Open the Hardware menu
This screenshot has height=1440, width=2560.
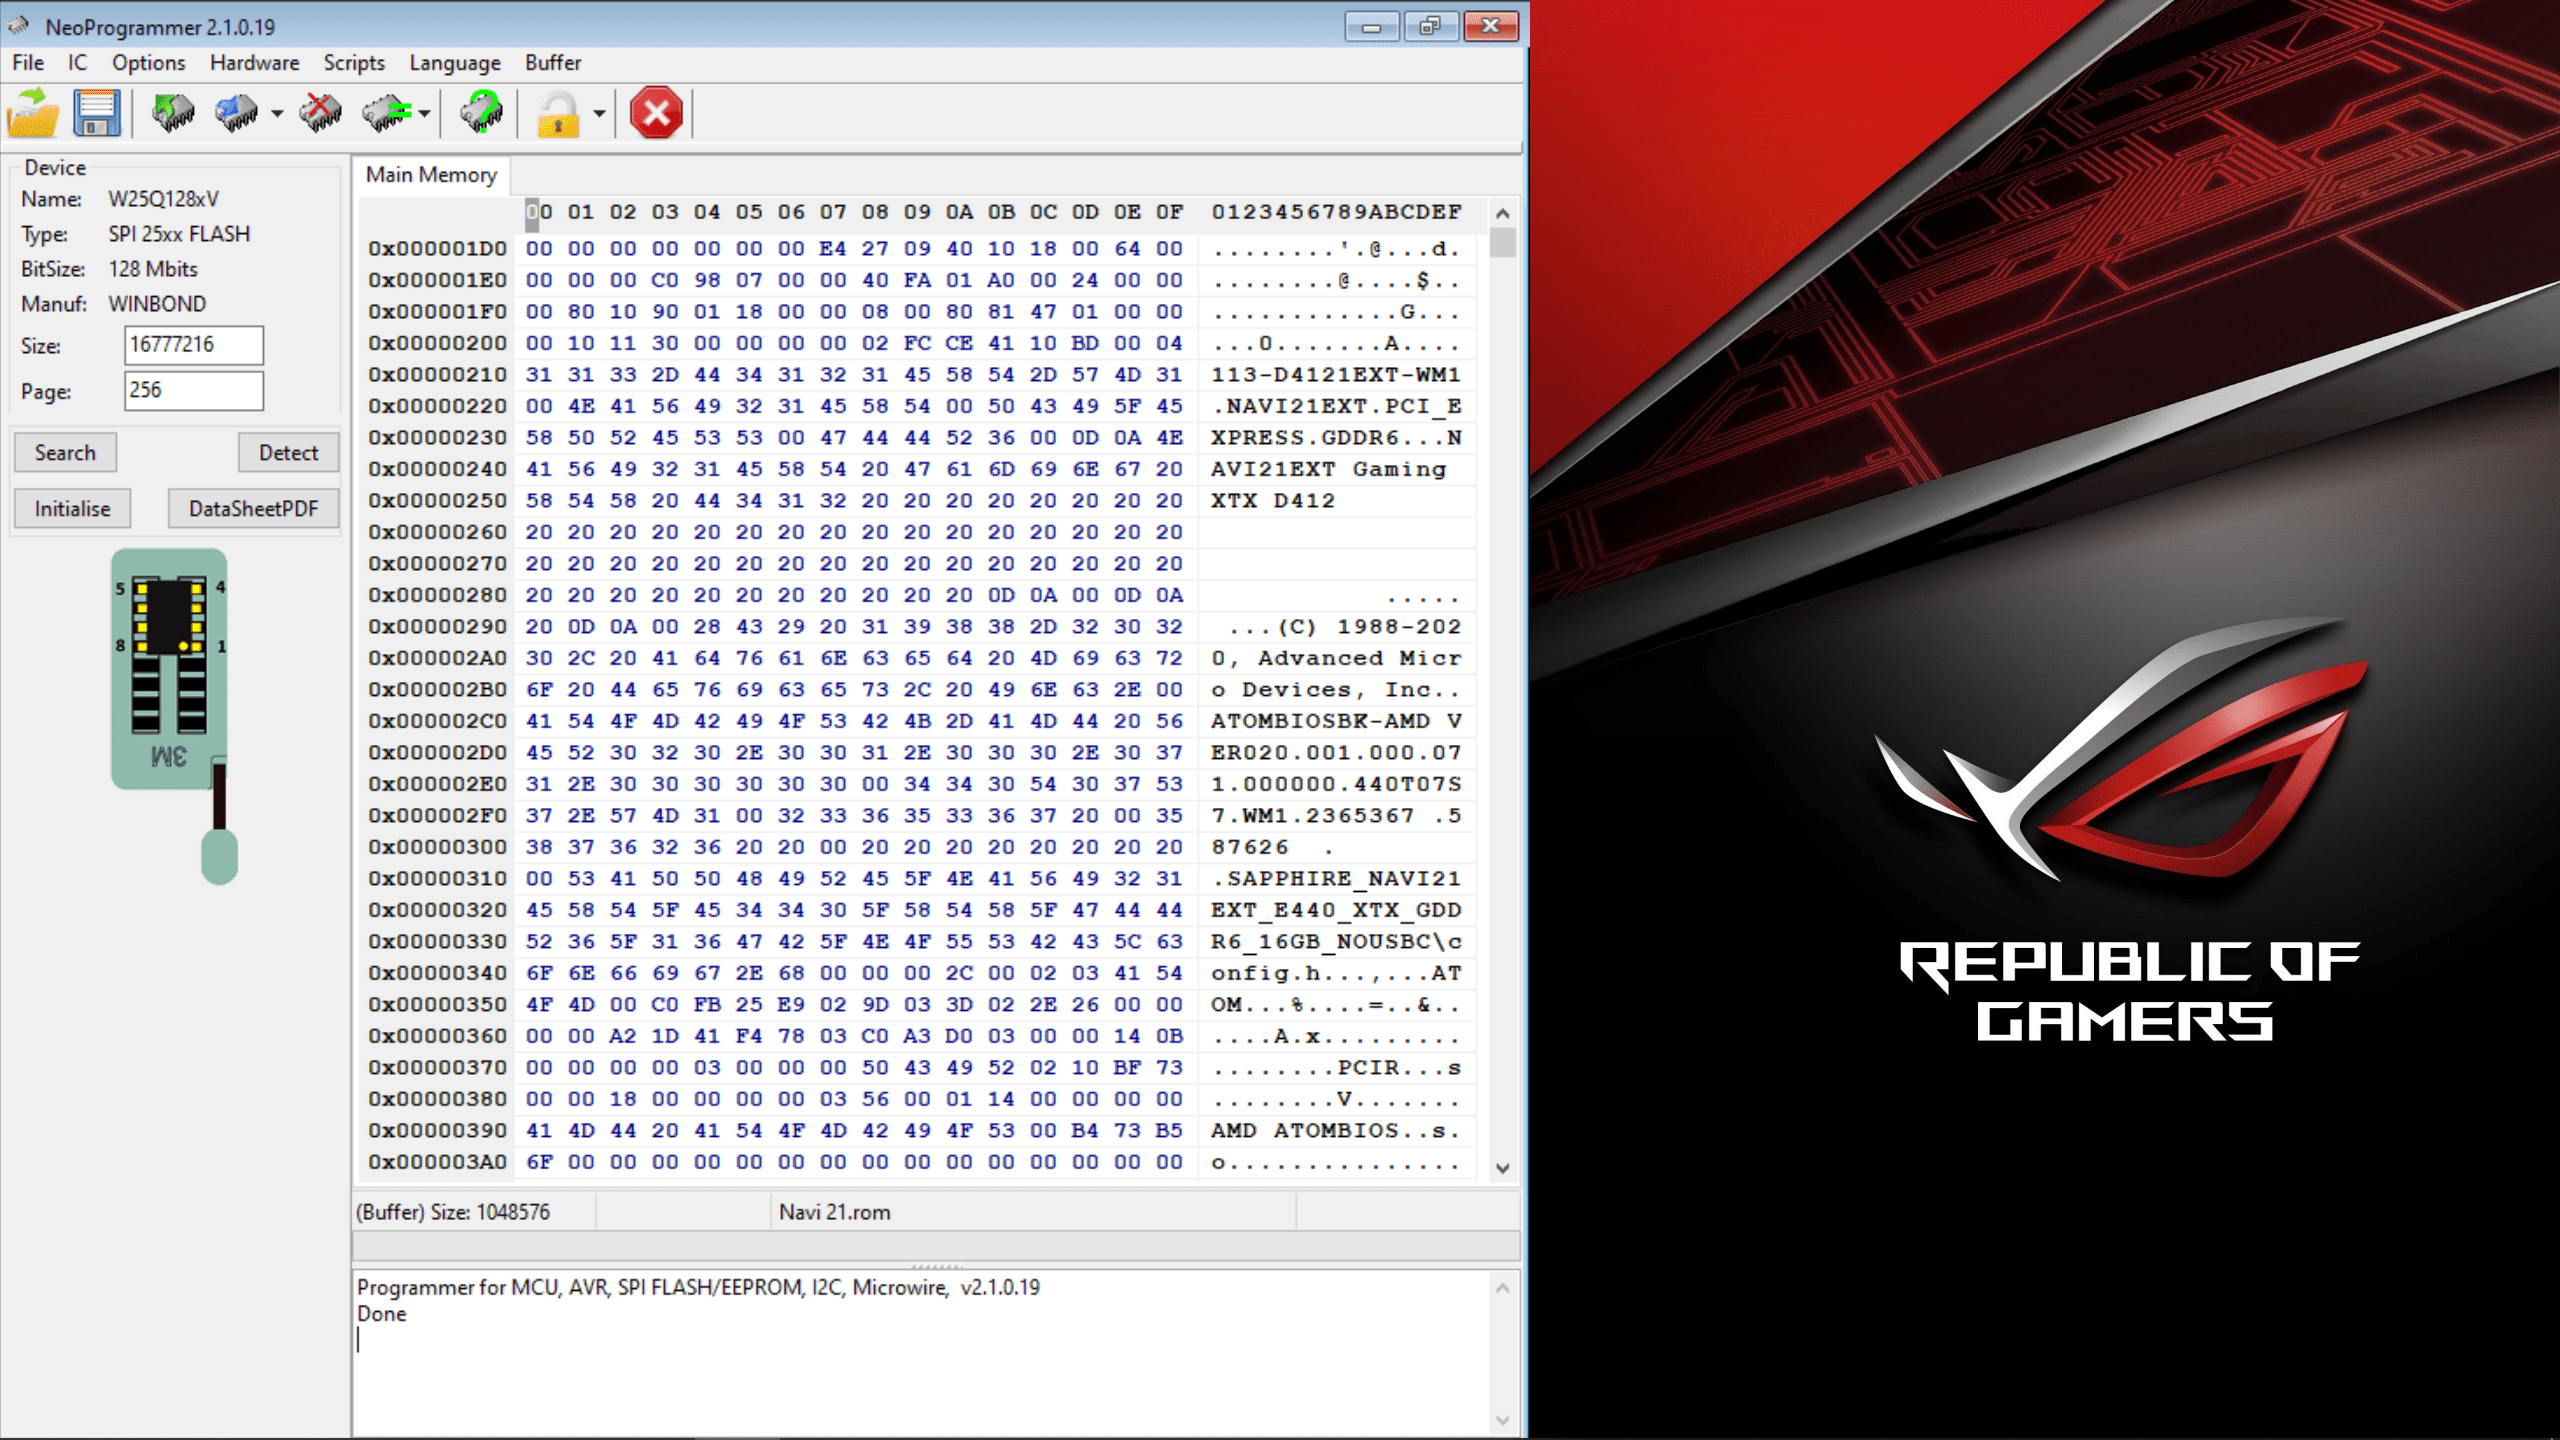click(x=254, y=62)
